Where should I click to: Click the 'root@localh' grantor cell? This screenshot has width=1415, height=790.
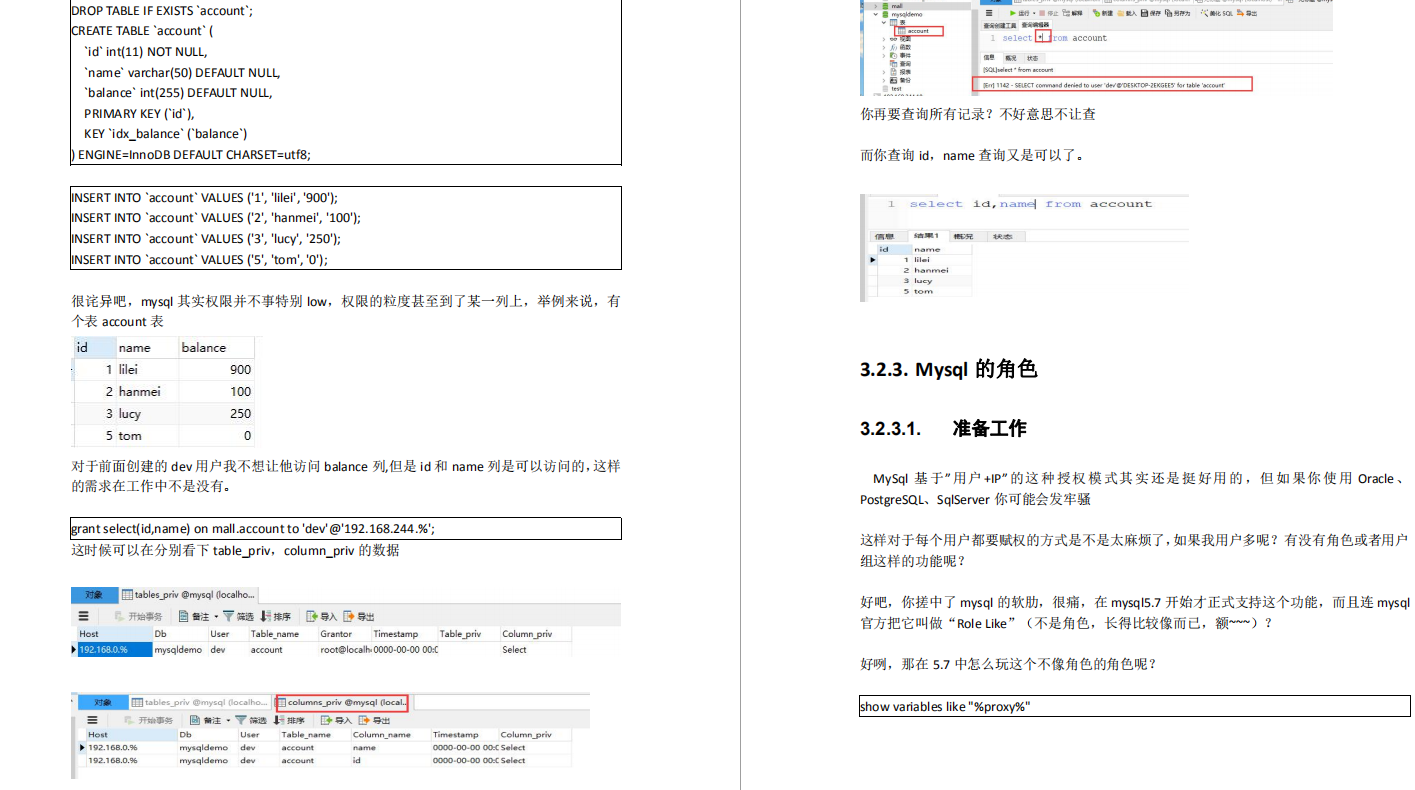coord(344,650)
